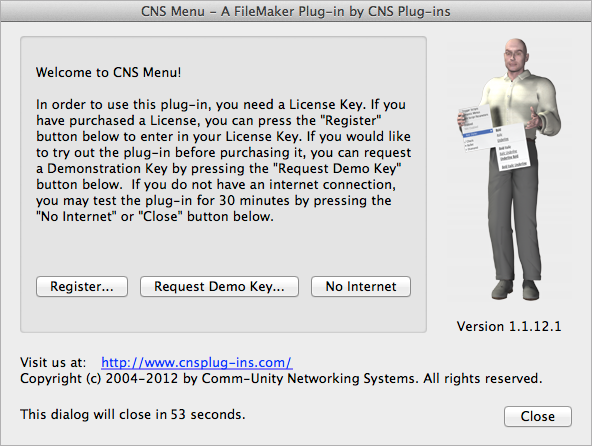Image resolution: width=592 pixels, height=446 pixels.
Task: Click the Register... button
Action: pyautogui.click(x=82, y=287)
